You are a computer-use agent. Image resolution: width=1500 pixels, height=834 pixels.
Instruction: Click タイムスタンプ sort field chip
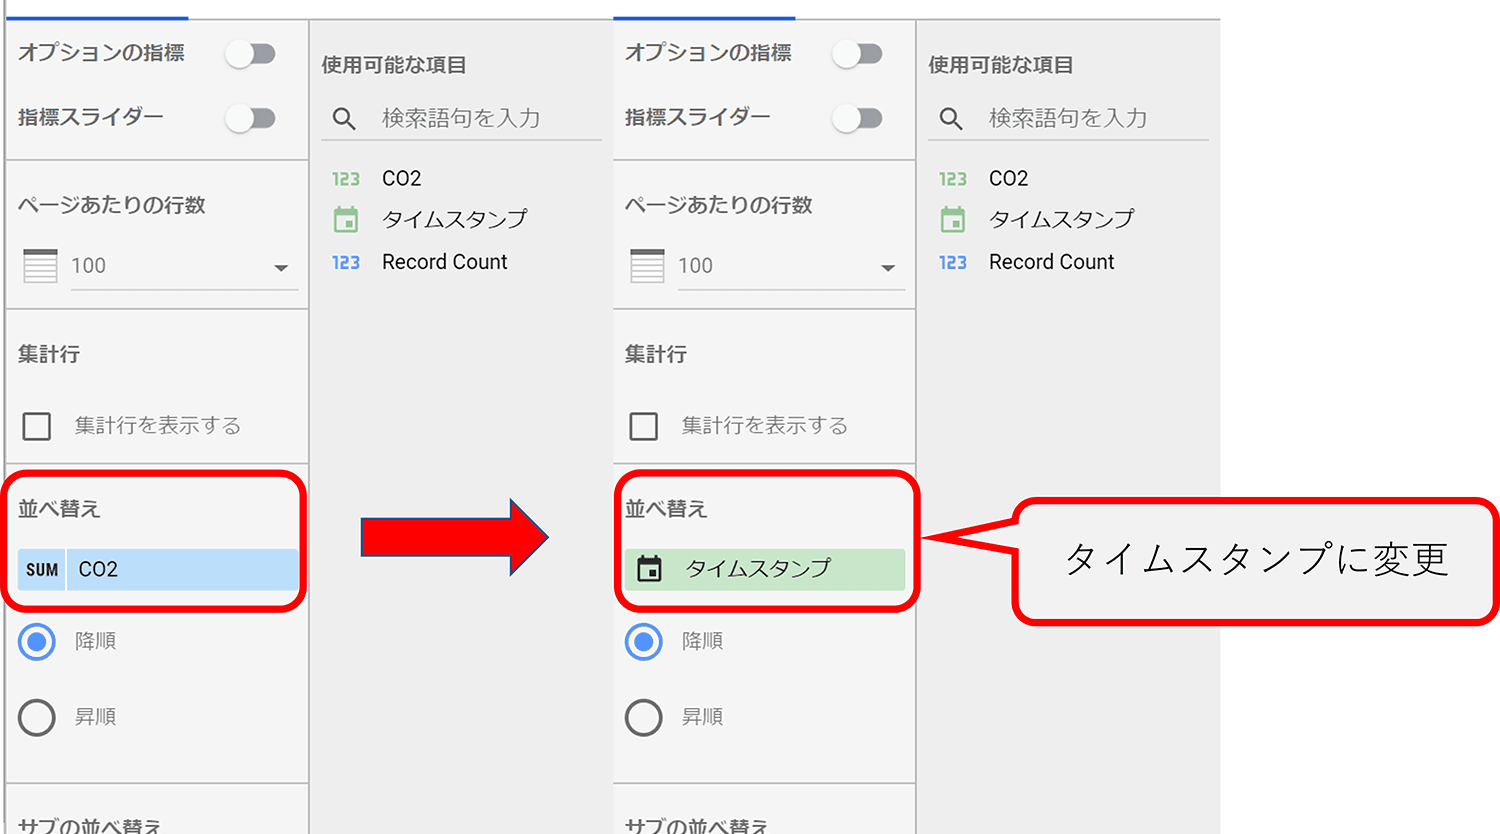coord(765,569)
